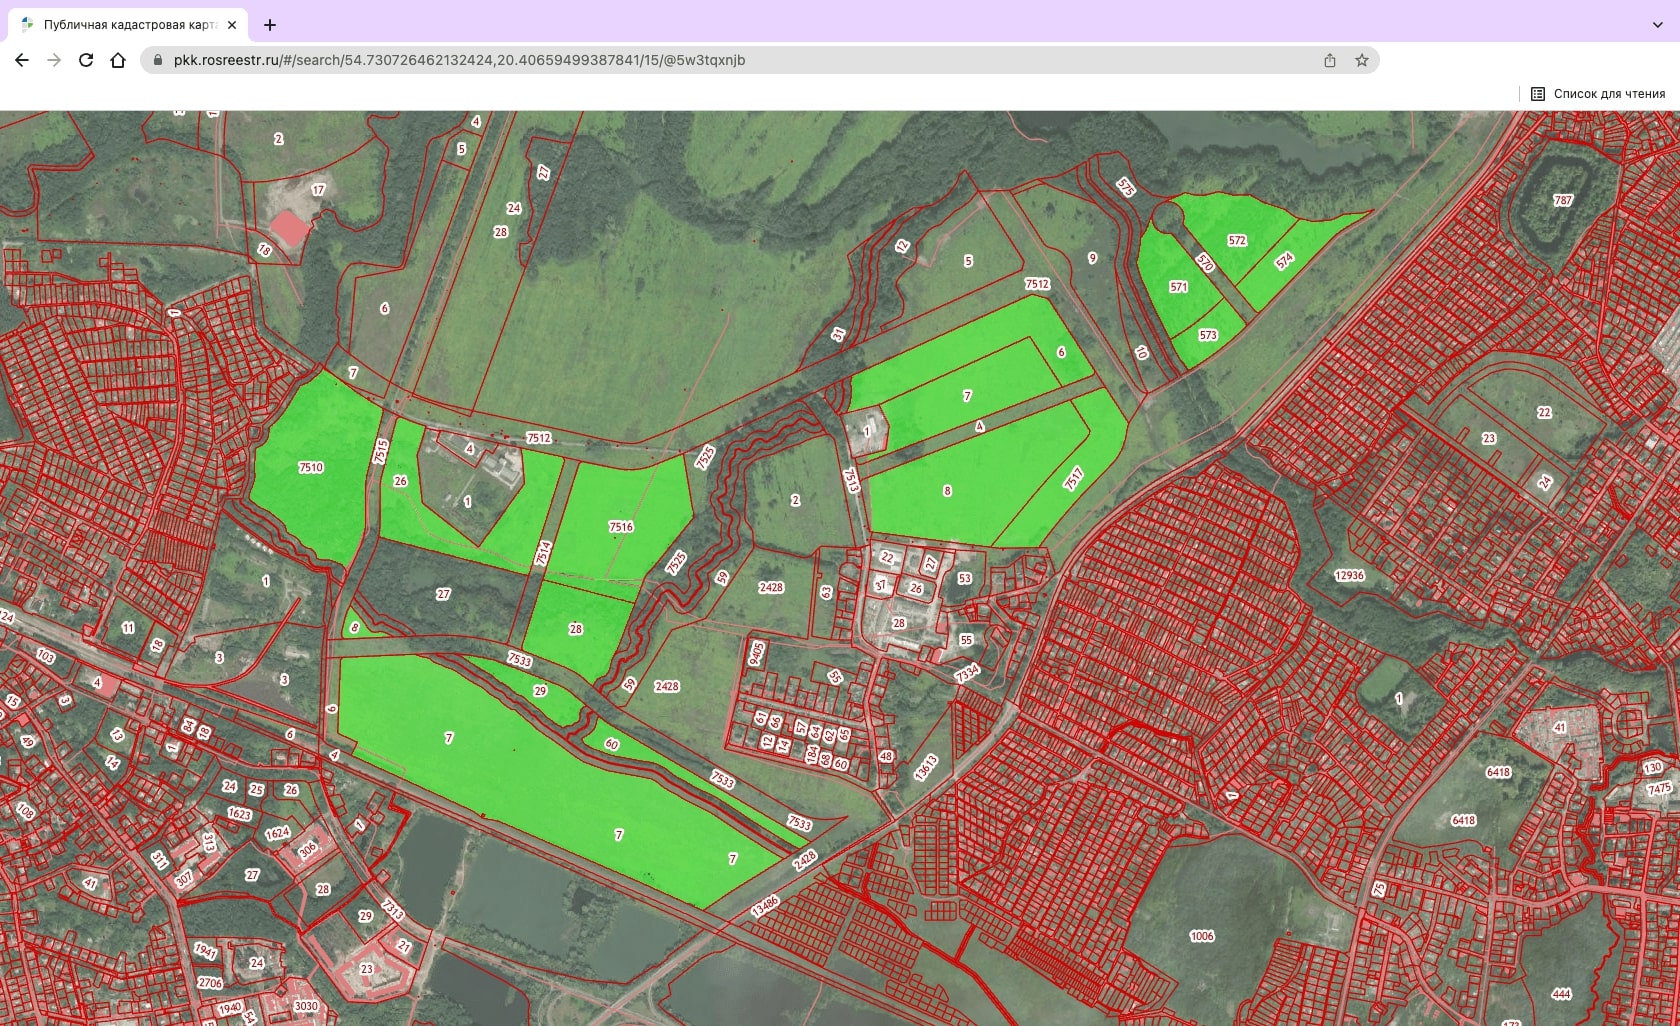Viewport: 1680px width, 1026px height.
Task: Select parcel 1006 on the map
Action: click(1202, 936)
